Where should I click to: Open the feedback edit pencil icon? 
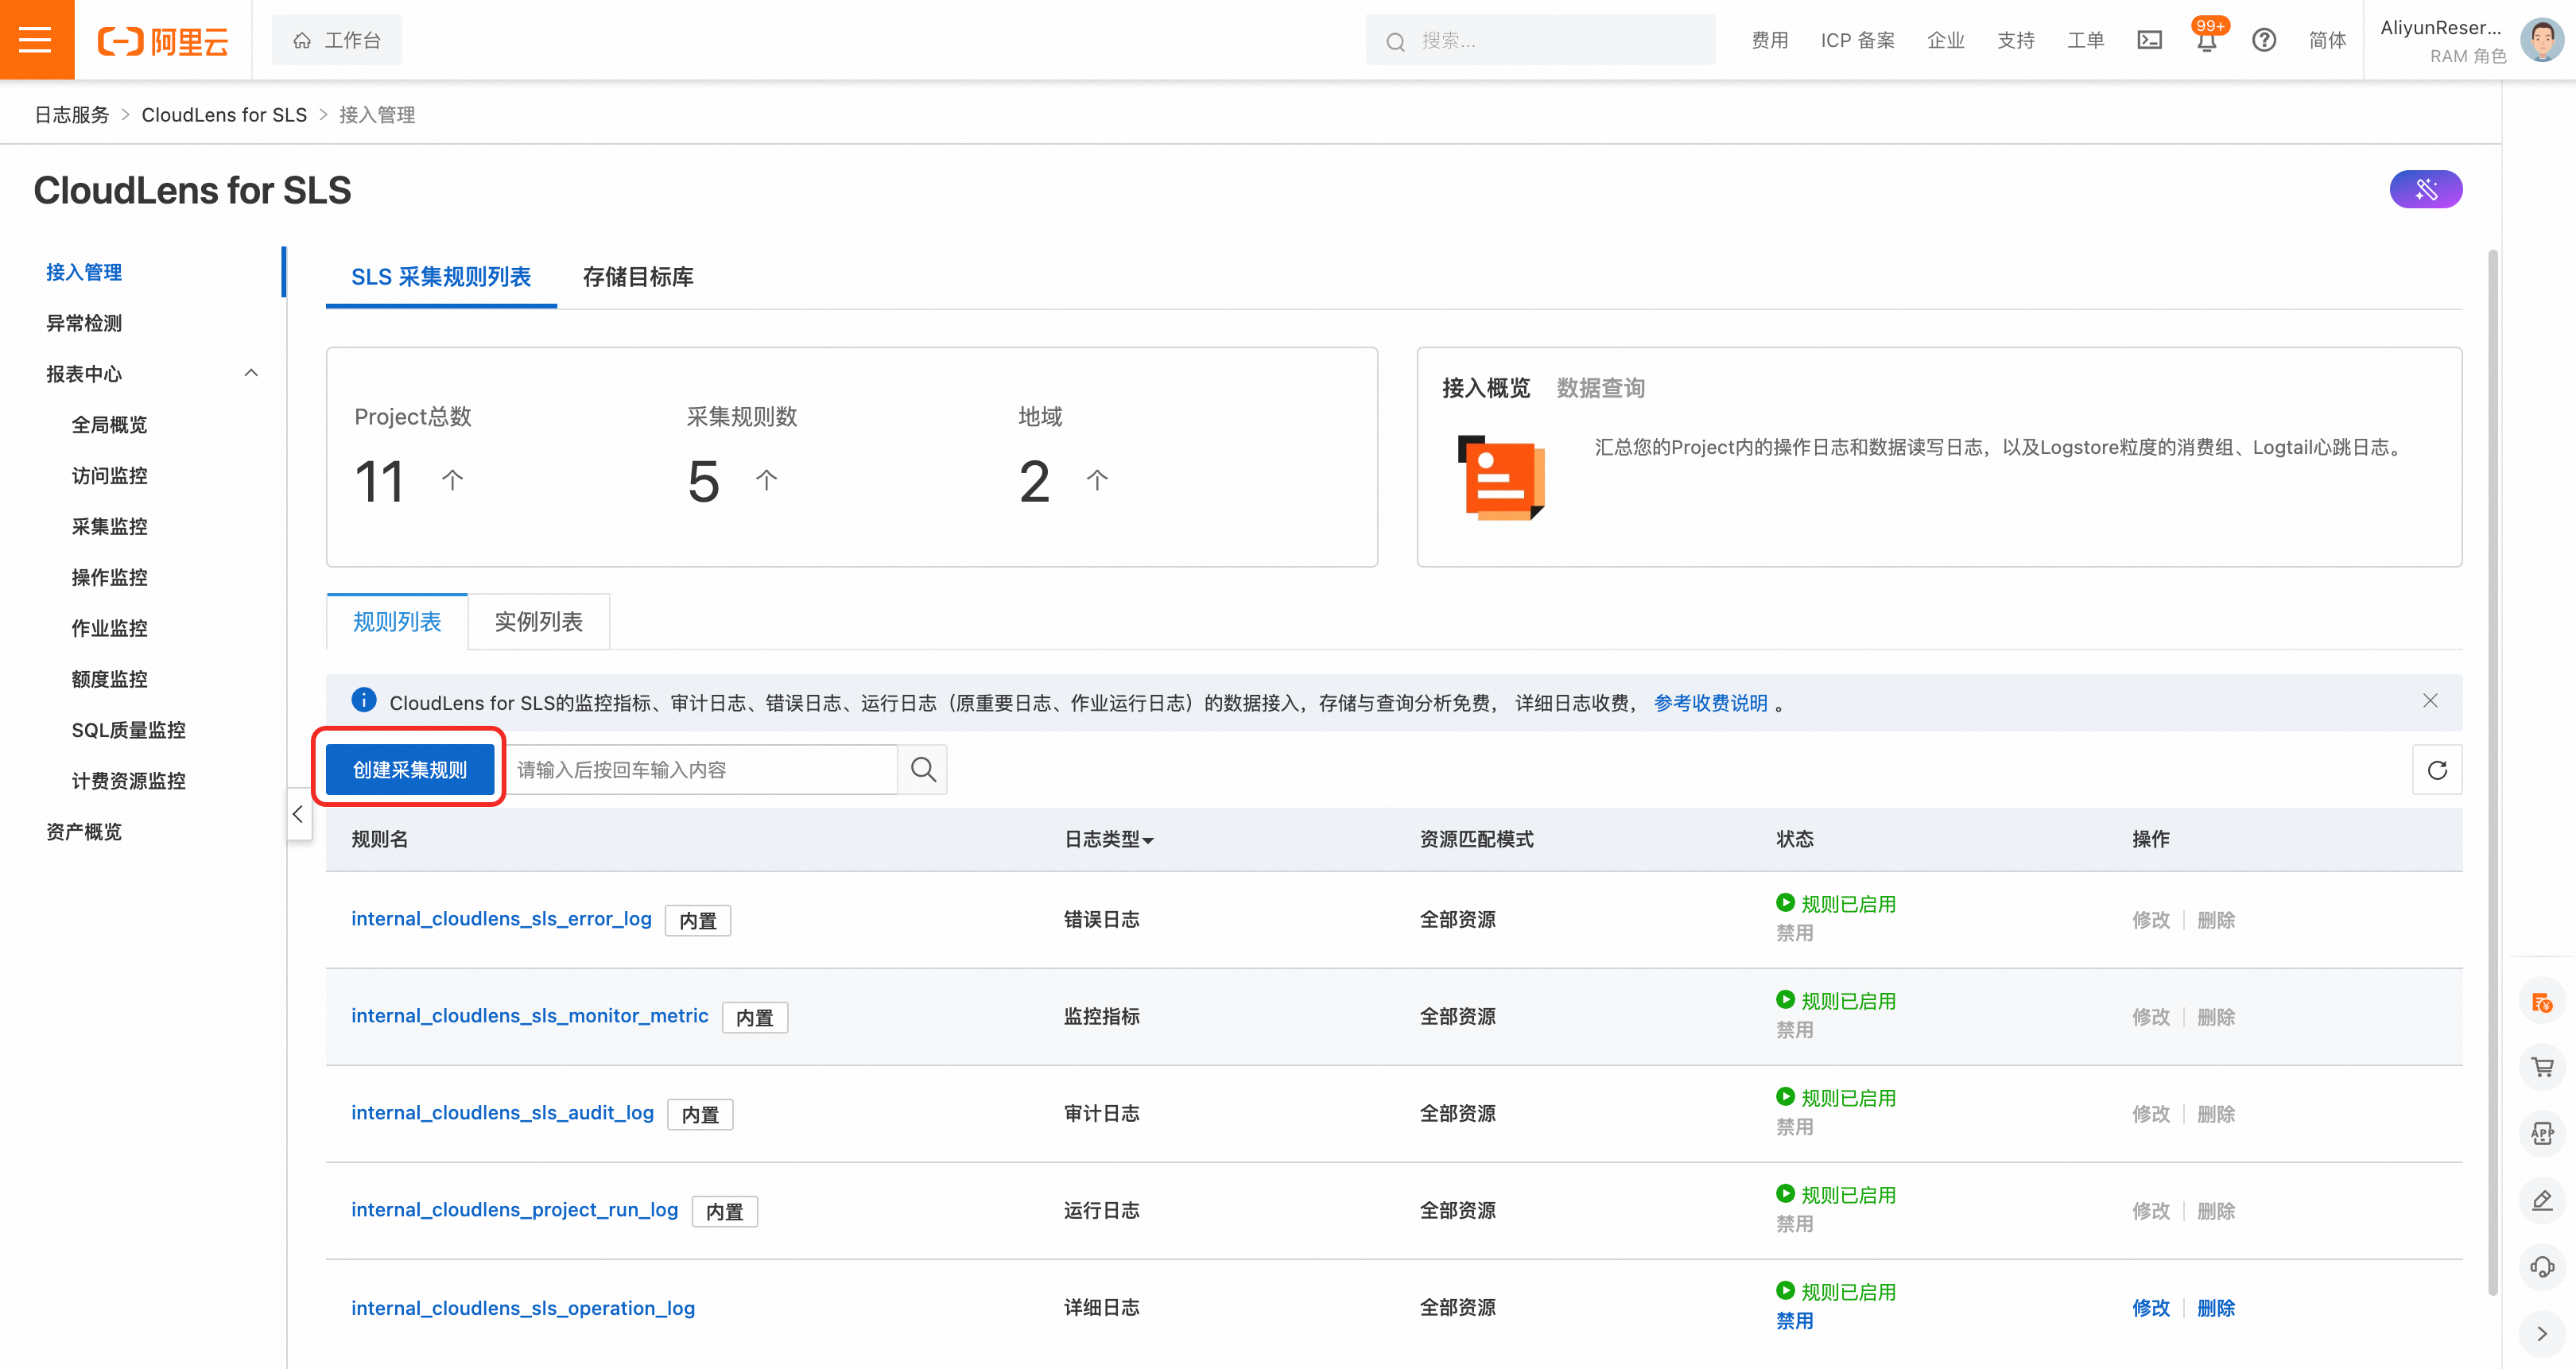tap(2542, 1200)
